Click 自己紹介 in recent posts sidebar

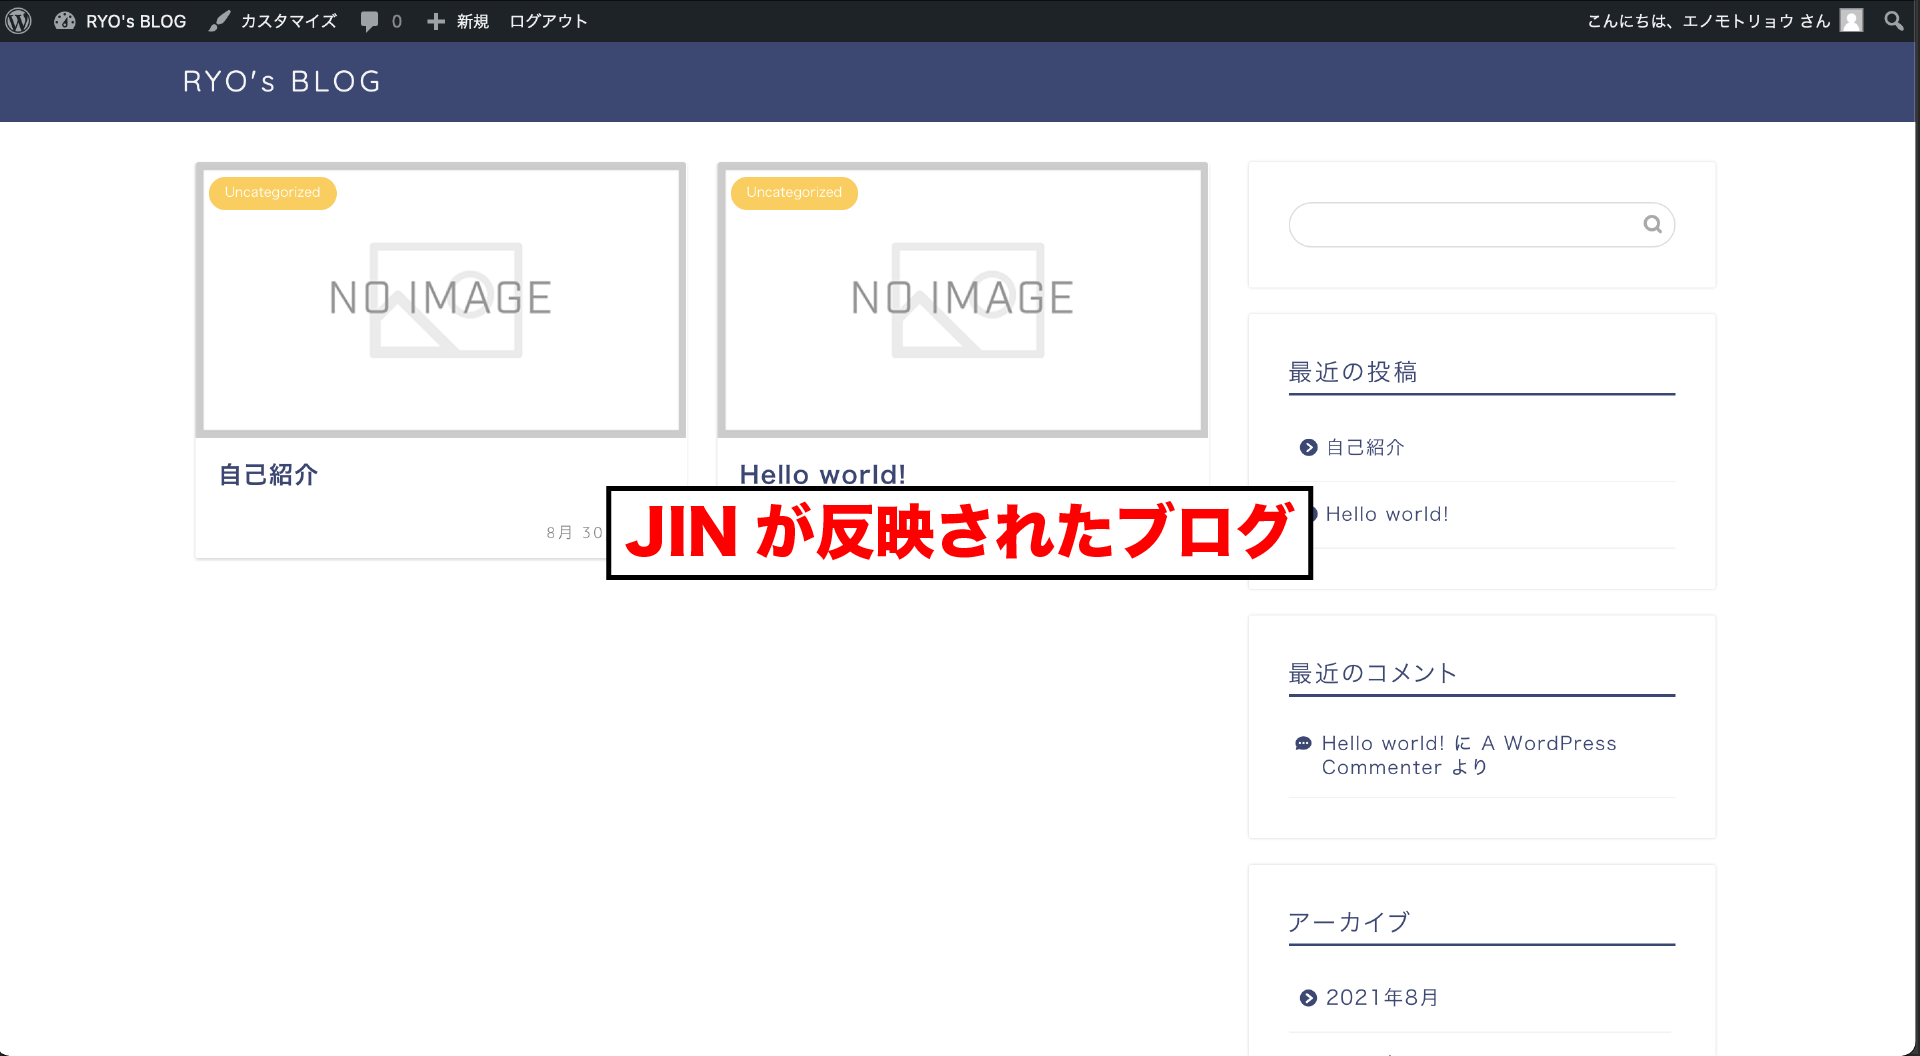point(1365,448)
